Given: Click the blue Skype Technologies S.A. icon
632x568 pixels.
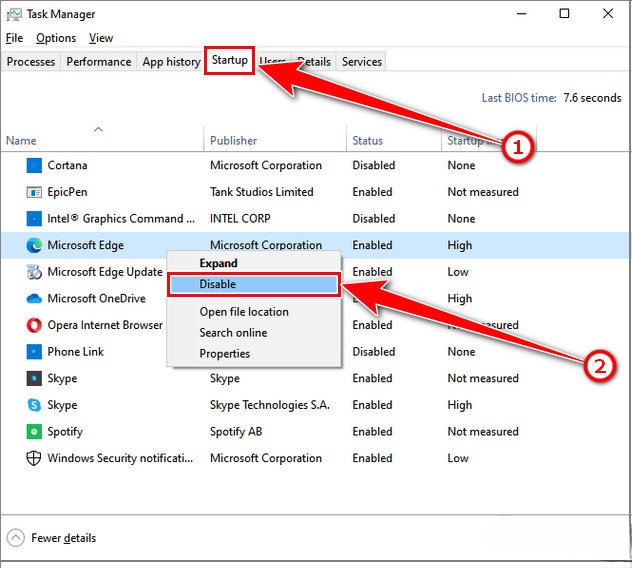Looking at the screenshot, I should [x=34, y=405].
